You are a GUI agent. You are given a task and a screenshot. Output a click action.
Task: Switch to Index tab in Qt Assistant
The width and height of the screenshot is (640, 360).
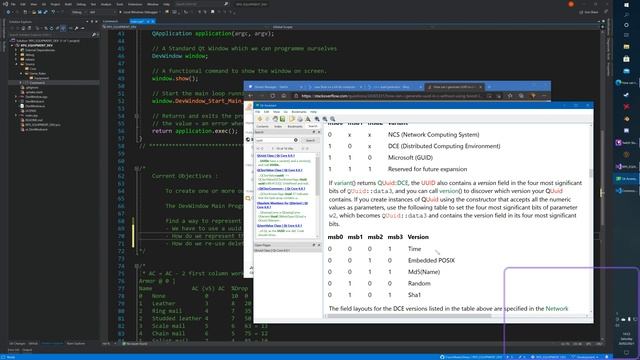tap(278, 127)
